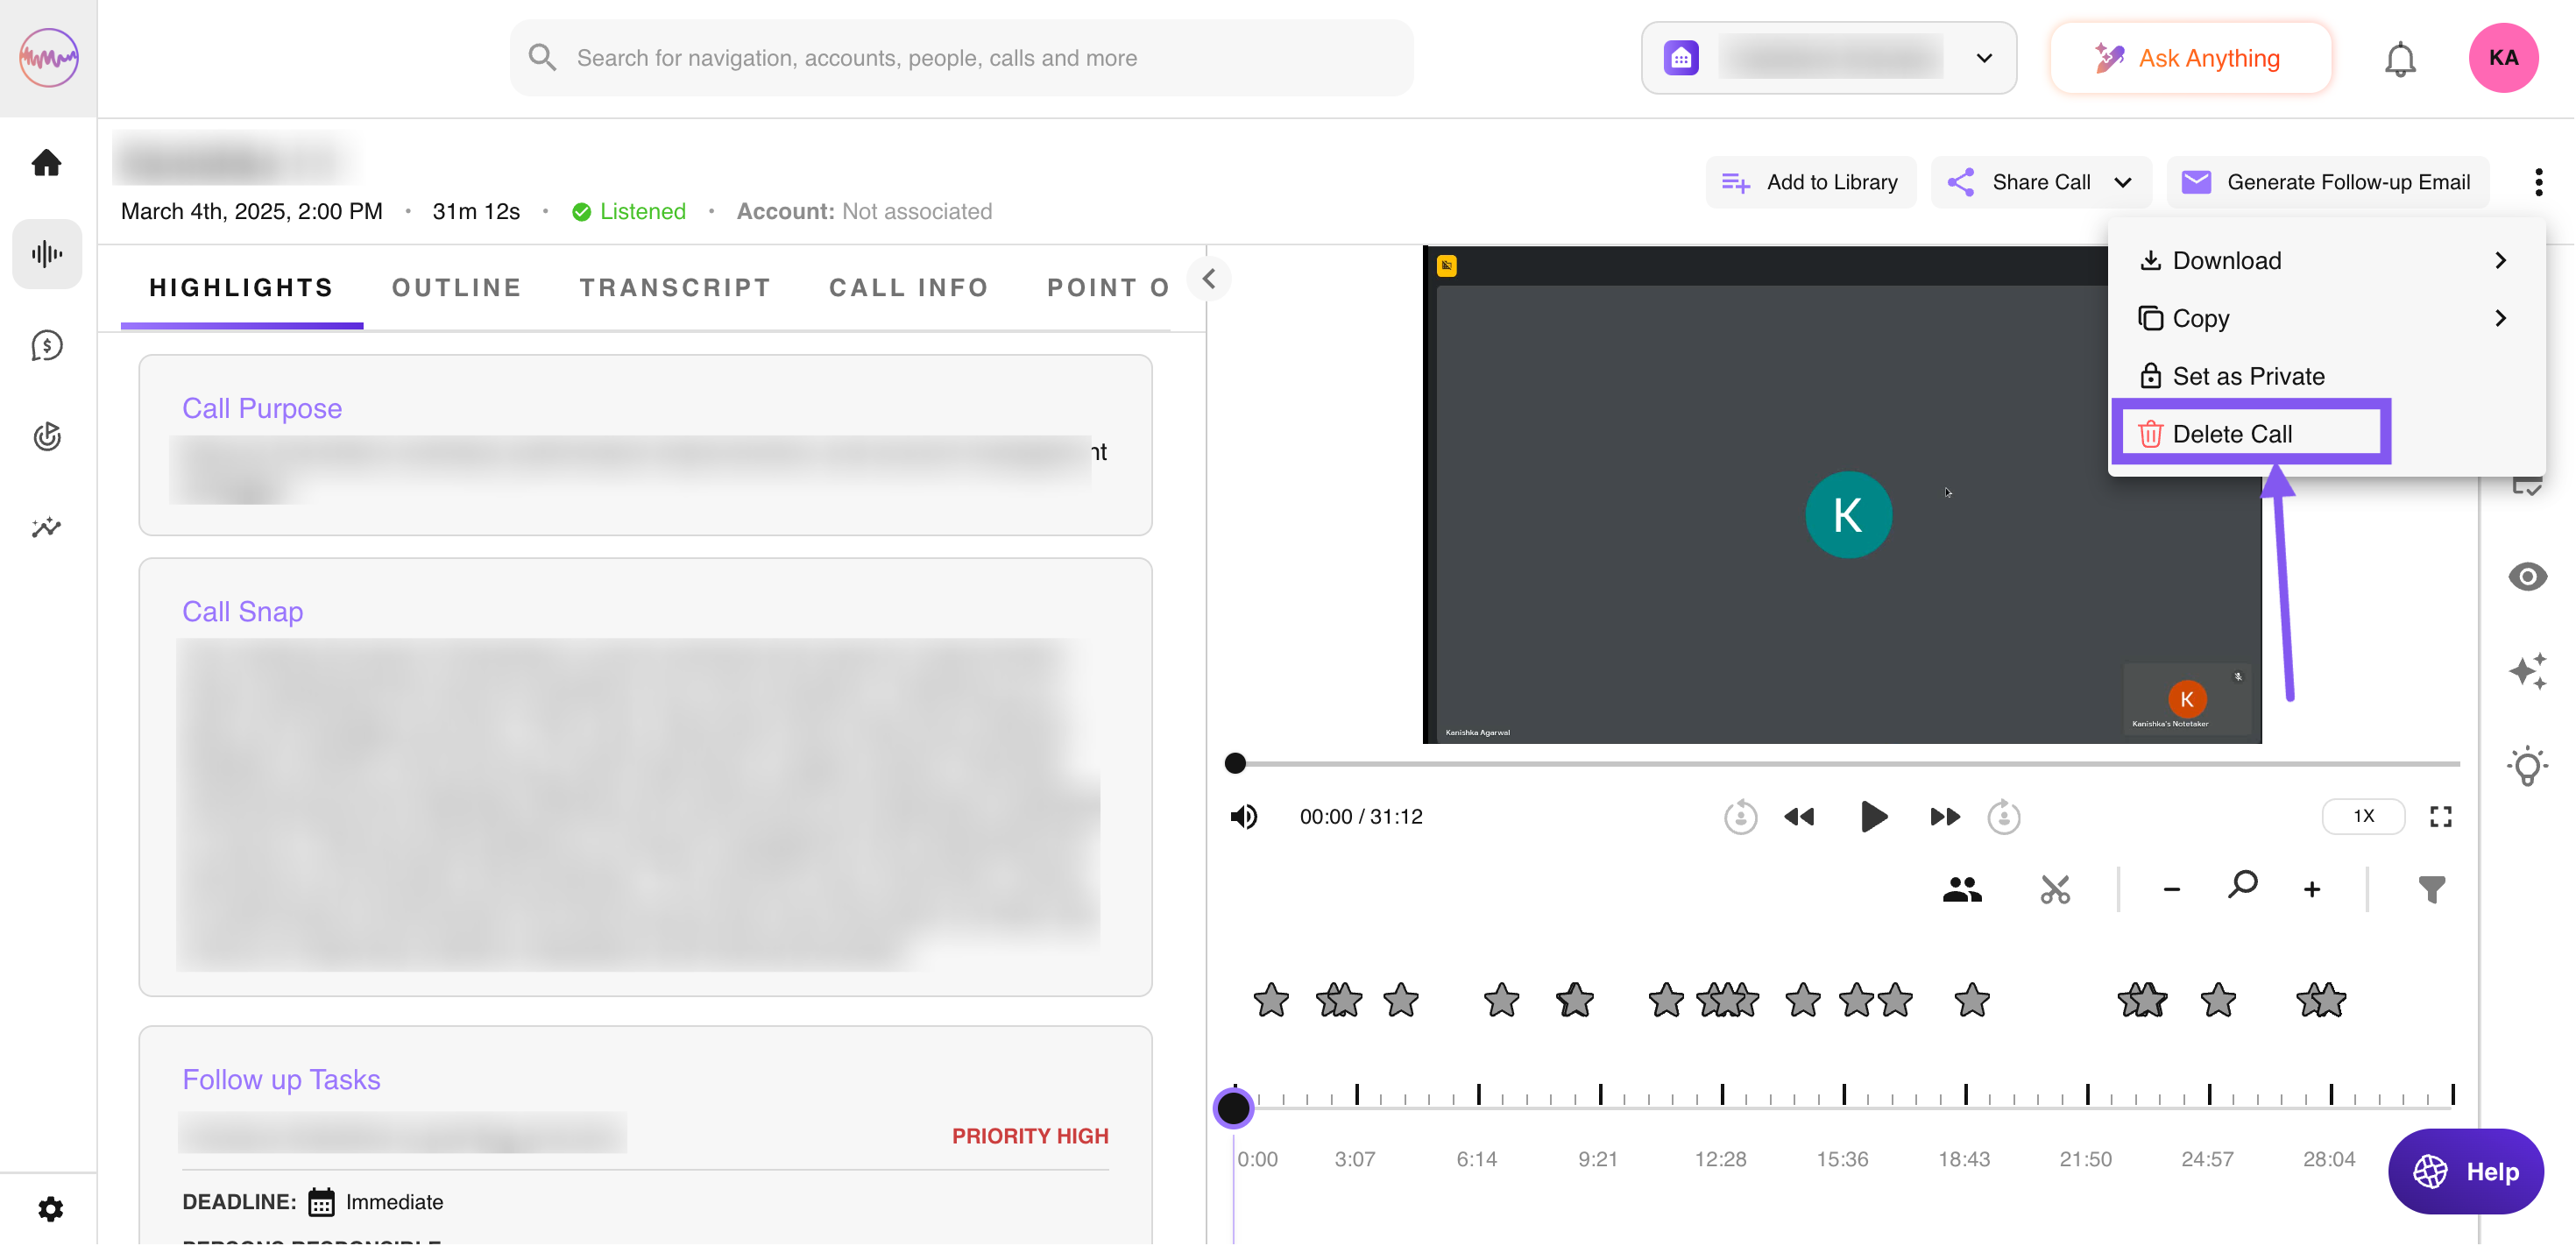2576x1246 pixels.
Task: Click the video playback progress slider
Action: (x=1845, y=764)
